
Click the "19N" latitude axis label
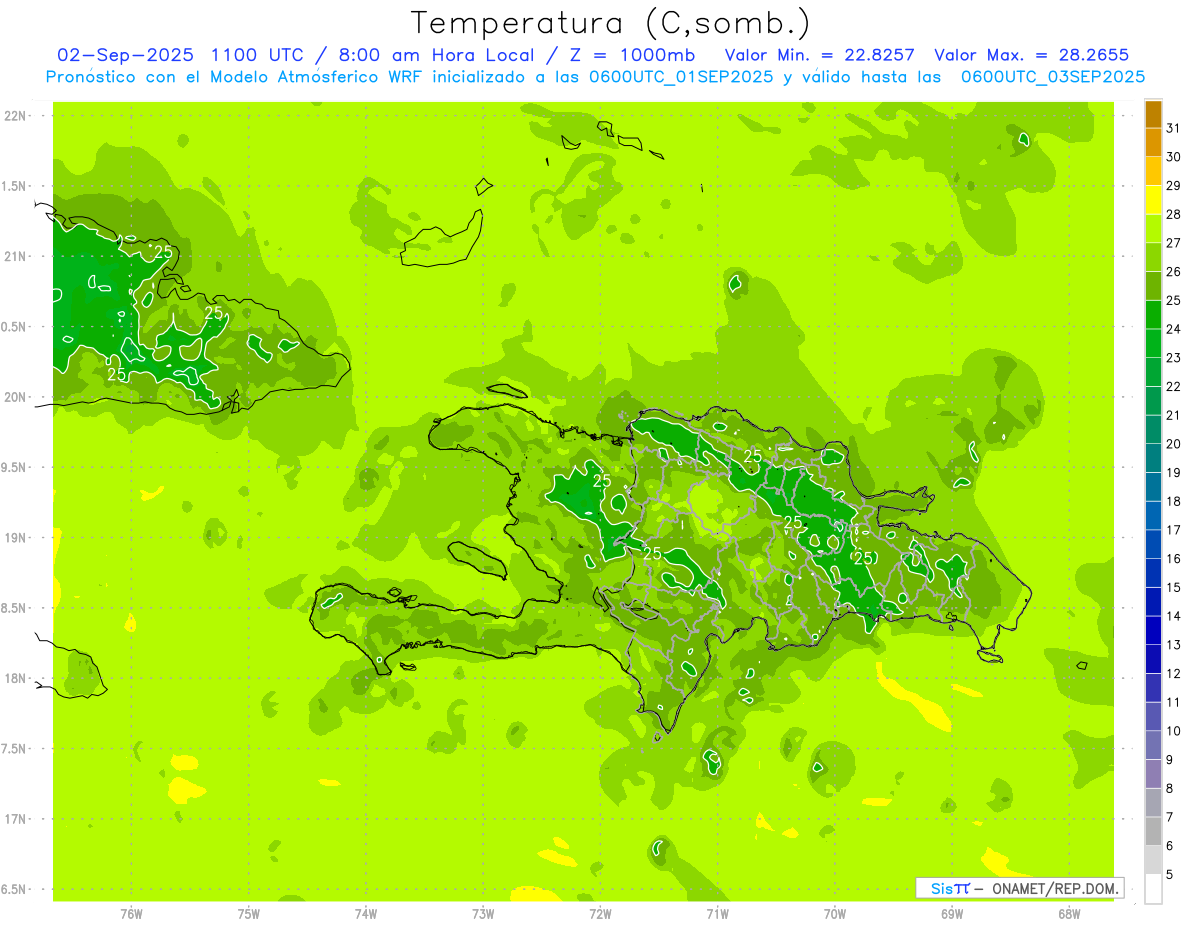pyautogui.click(x=16, y=538)
